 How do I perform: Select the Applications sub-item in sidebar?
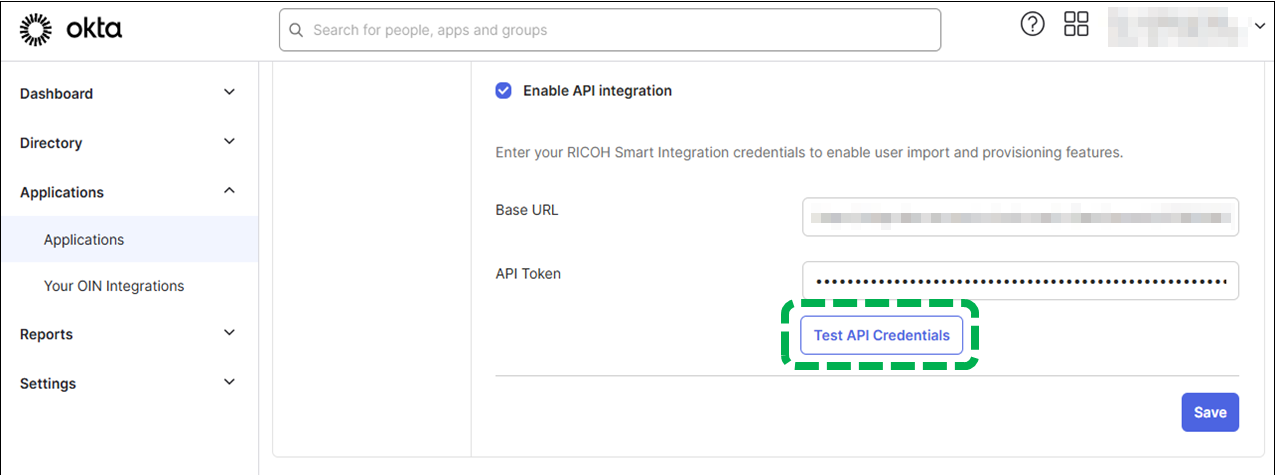click(x=84, y=240)
